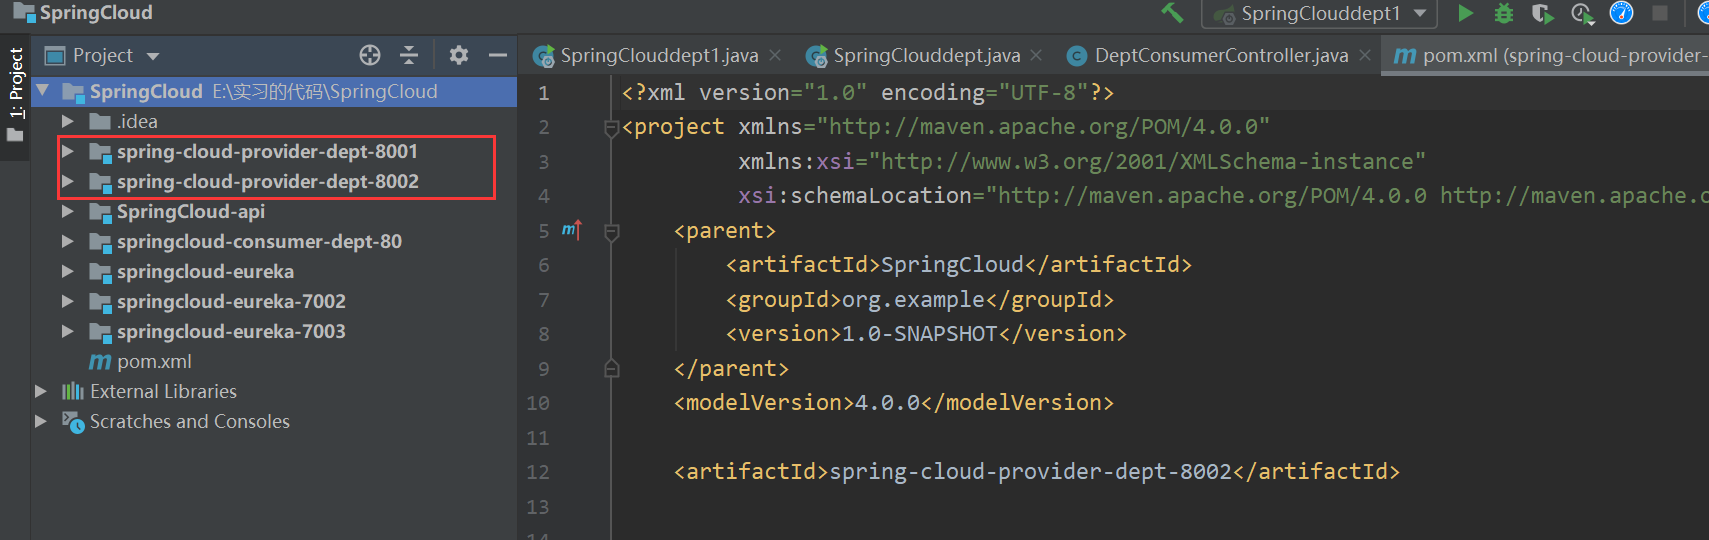Click the locate/select opened file crosshair icon
The width and height of the screenshot is (1709, 540).
370,55
